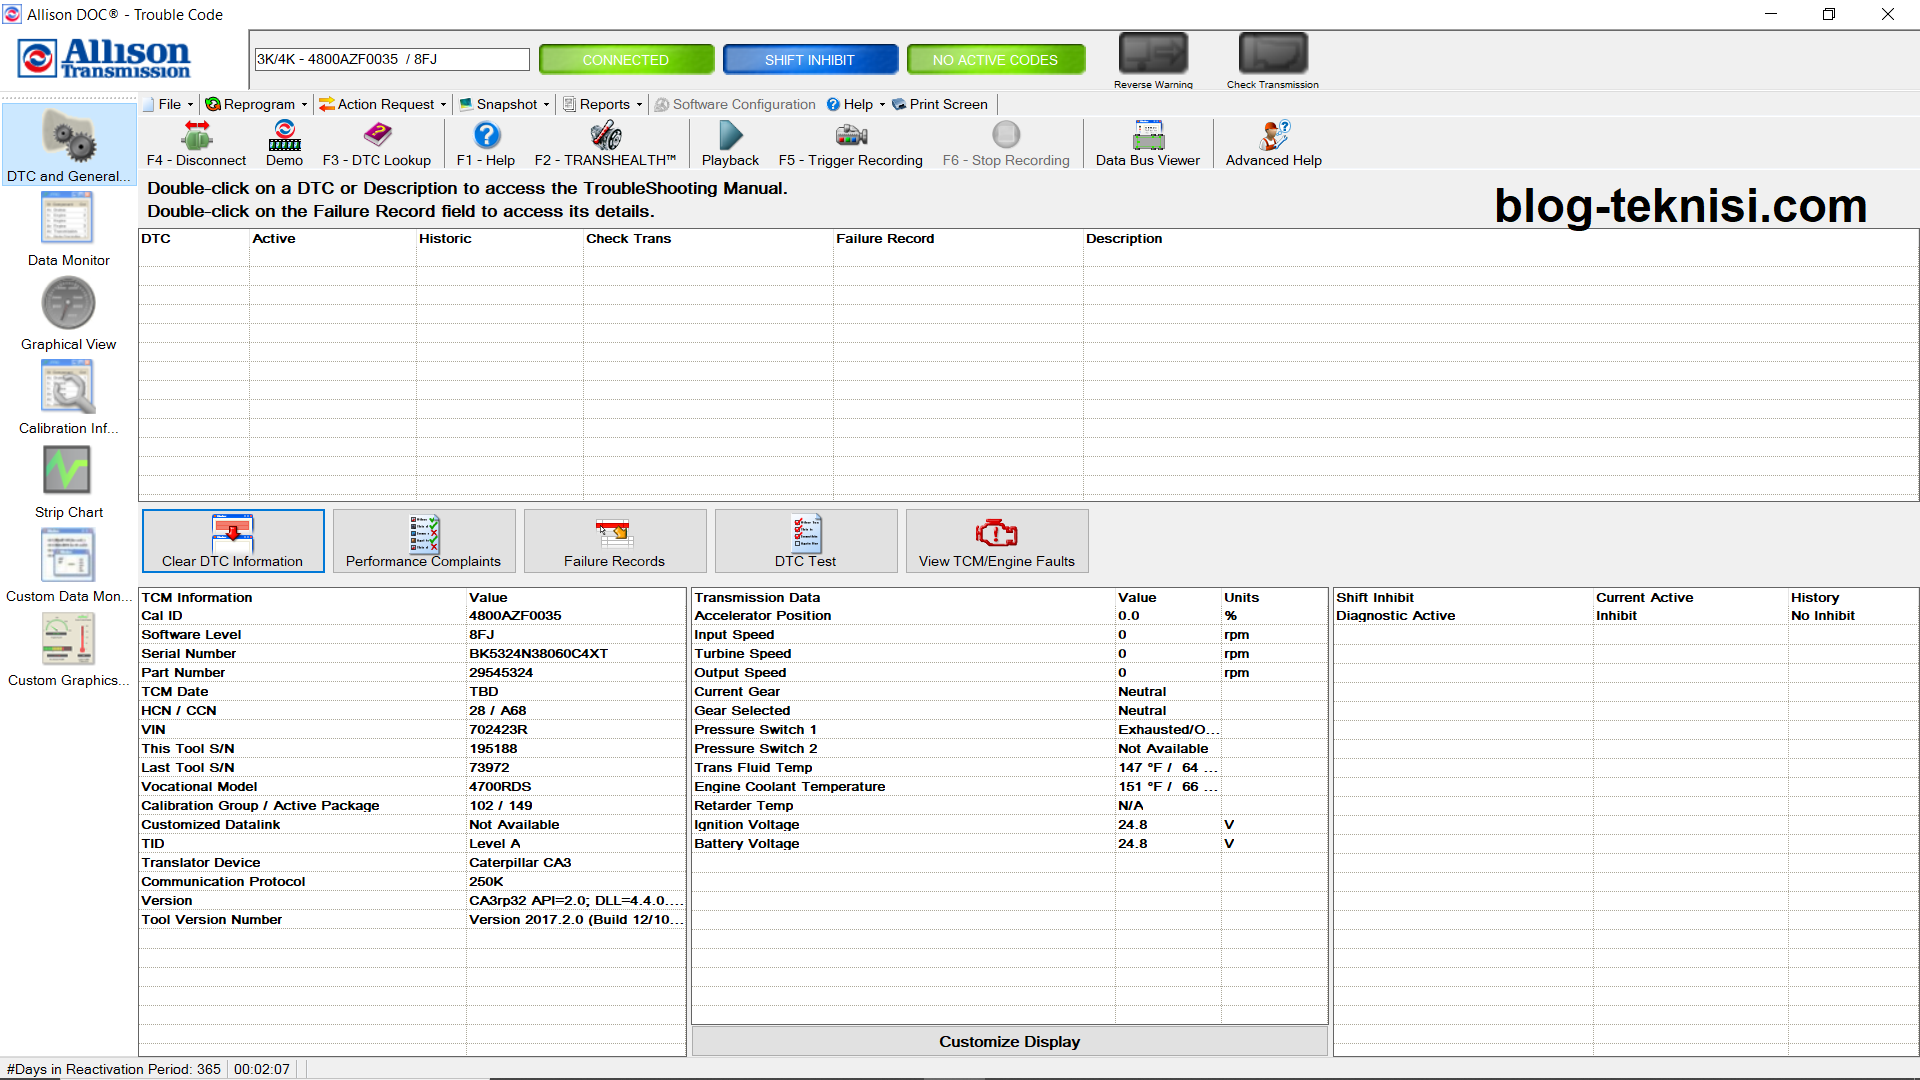
Task: Switch to Data Monitor in sidebar
Action: pos(68,230)
